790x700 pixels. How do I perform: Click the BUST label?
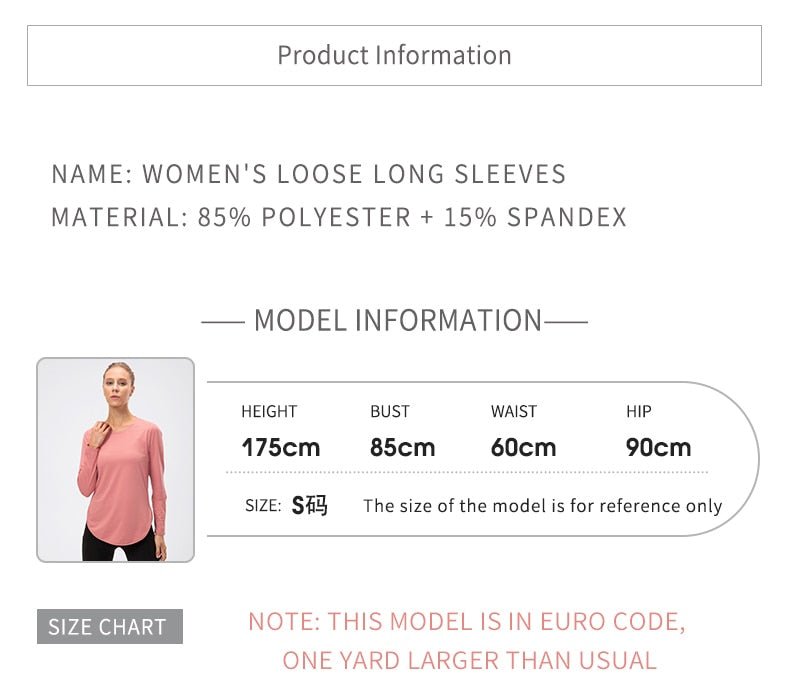click(x=390, y=411)
